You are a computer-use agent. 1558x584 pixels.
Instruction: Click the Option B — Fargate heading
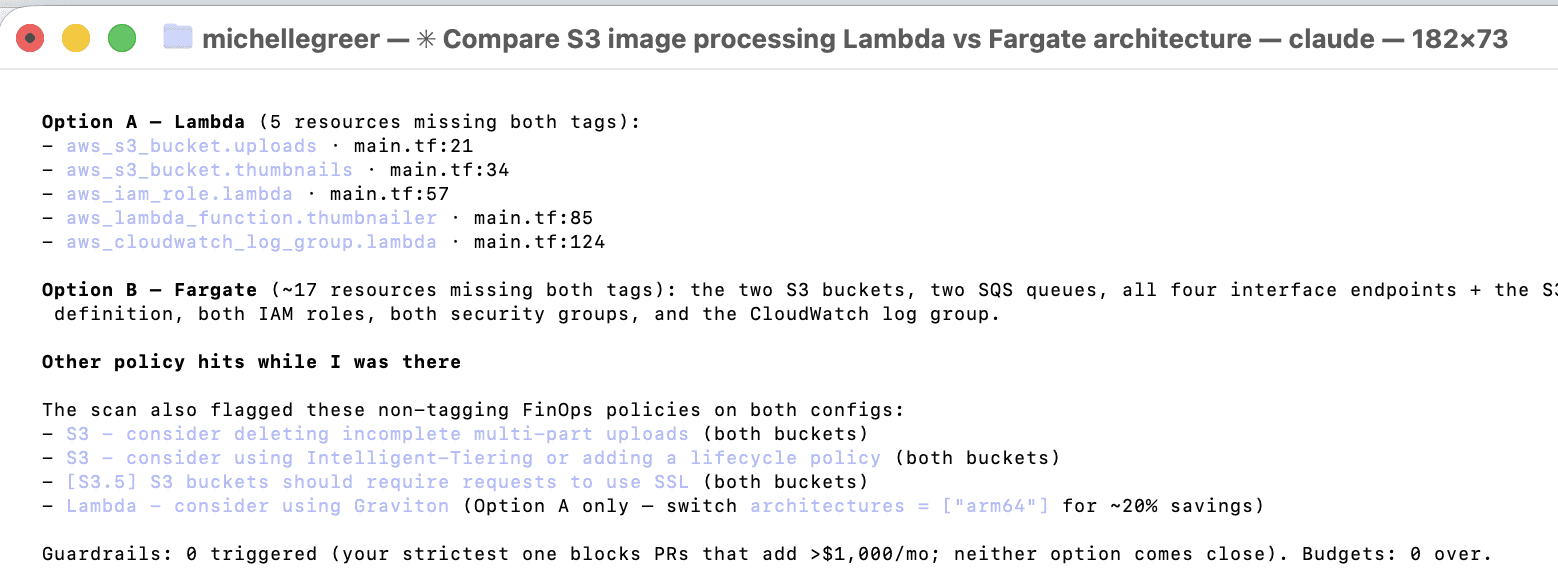[x=149, y=290]
